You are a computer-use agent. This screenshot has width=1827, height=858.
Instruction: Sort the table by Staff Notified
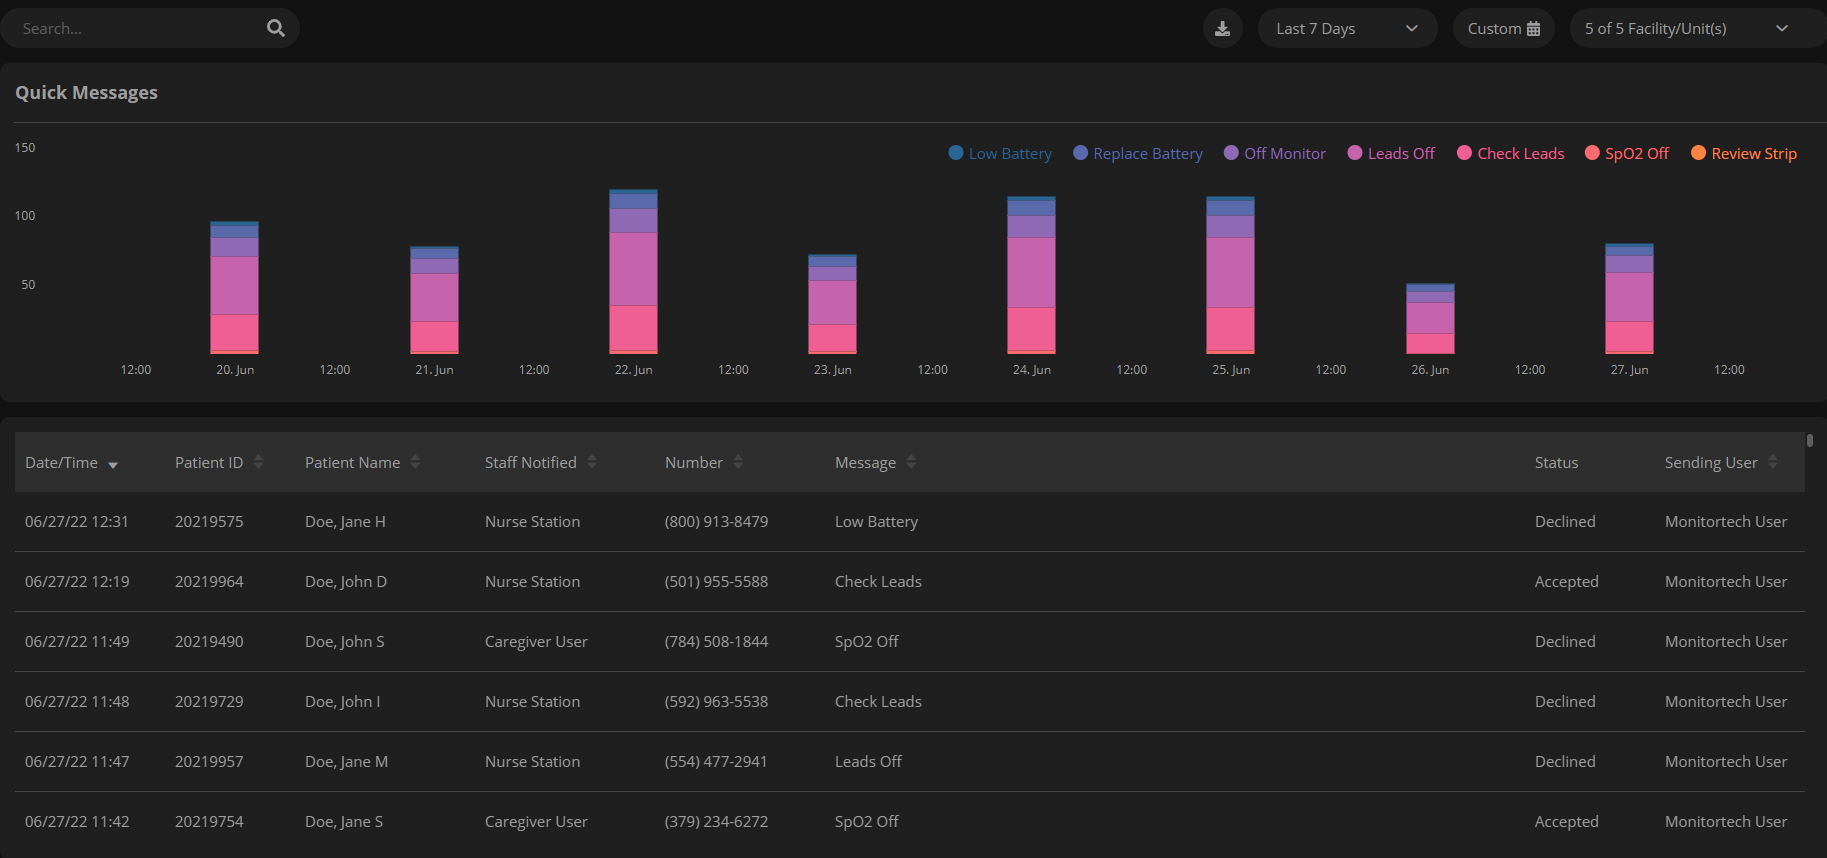click(540, 462)
